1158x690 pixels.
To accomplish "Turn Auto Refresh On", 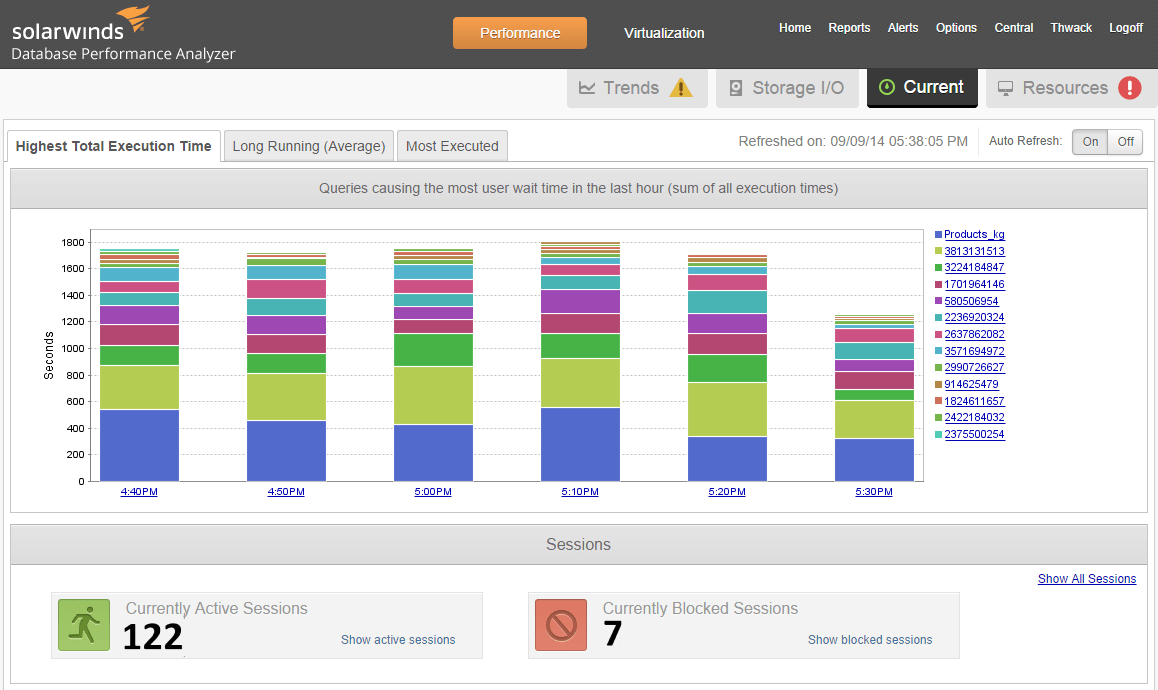I will click(x=1090, y=141).
